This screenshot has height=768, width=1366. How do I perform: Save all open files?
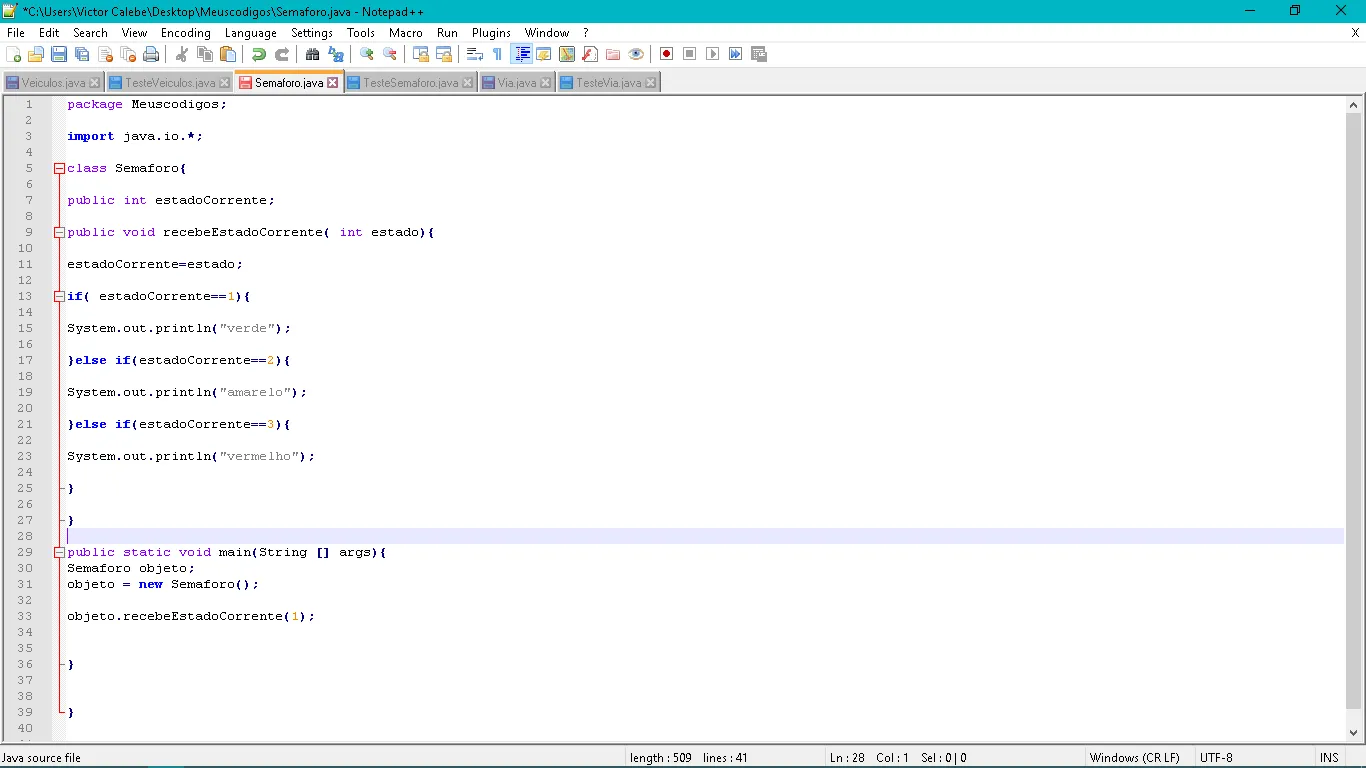[x=82, y=54]
